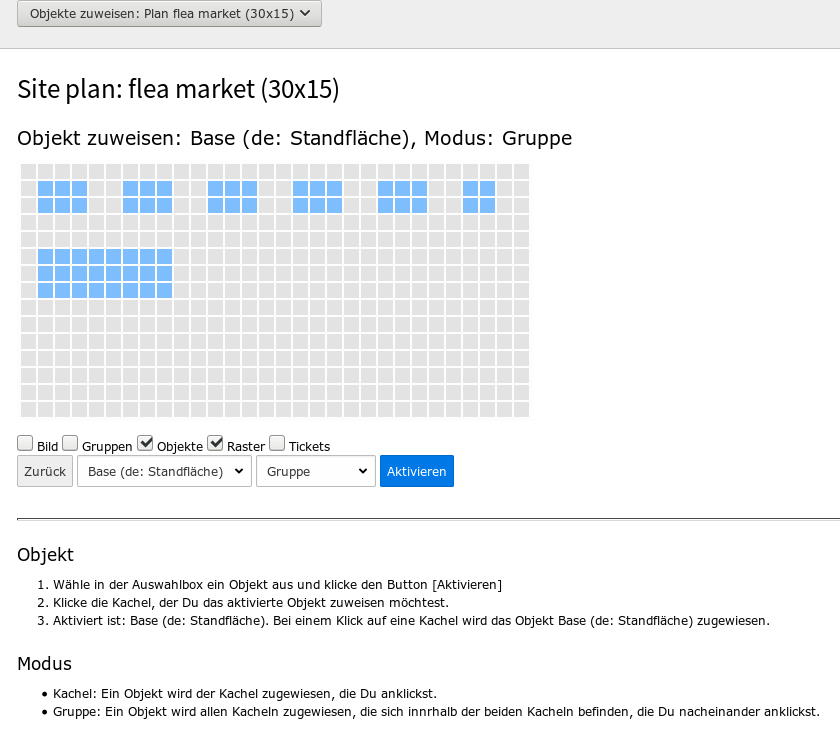The image size is (840, 737).
Task: Enable the Bild checkbox
Action: (25, 443)
